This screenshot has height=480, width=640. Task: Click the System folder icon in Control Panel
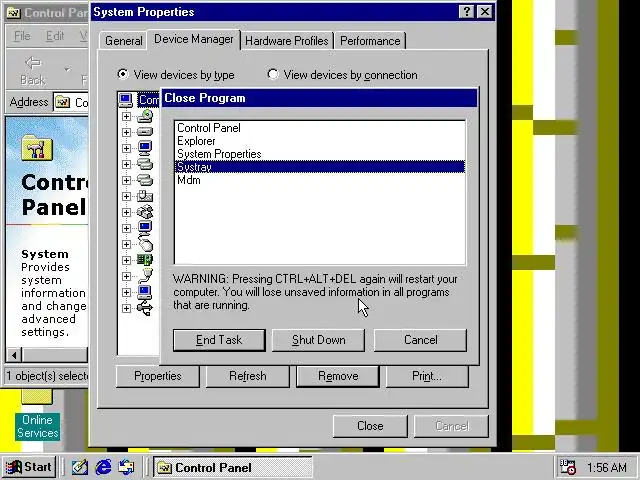[37, 148]
